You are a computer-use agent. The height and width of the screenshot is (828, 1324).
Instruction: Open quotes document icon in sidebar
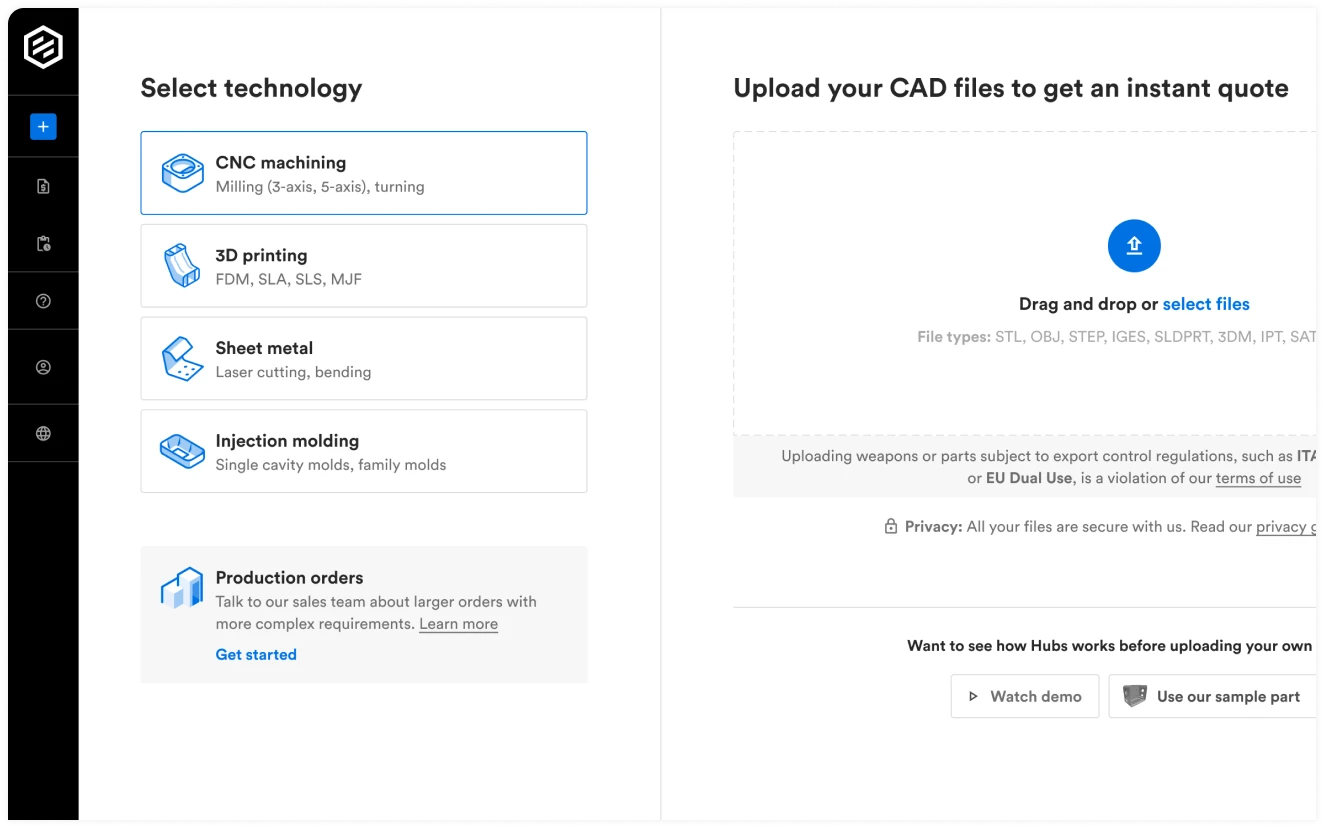tap(43, 186)
